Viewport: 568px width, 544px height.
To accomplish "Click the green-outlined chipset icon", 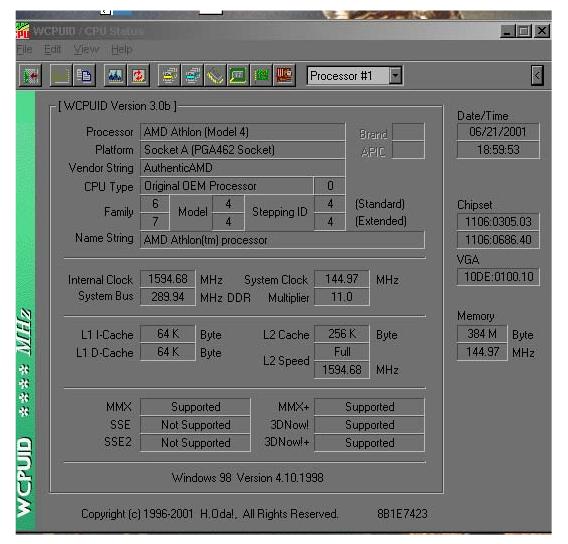I will coord(238,76).
